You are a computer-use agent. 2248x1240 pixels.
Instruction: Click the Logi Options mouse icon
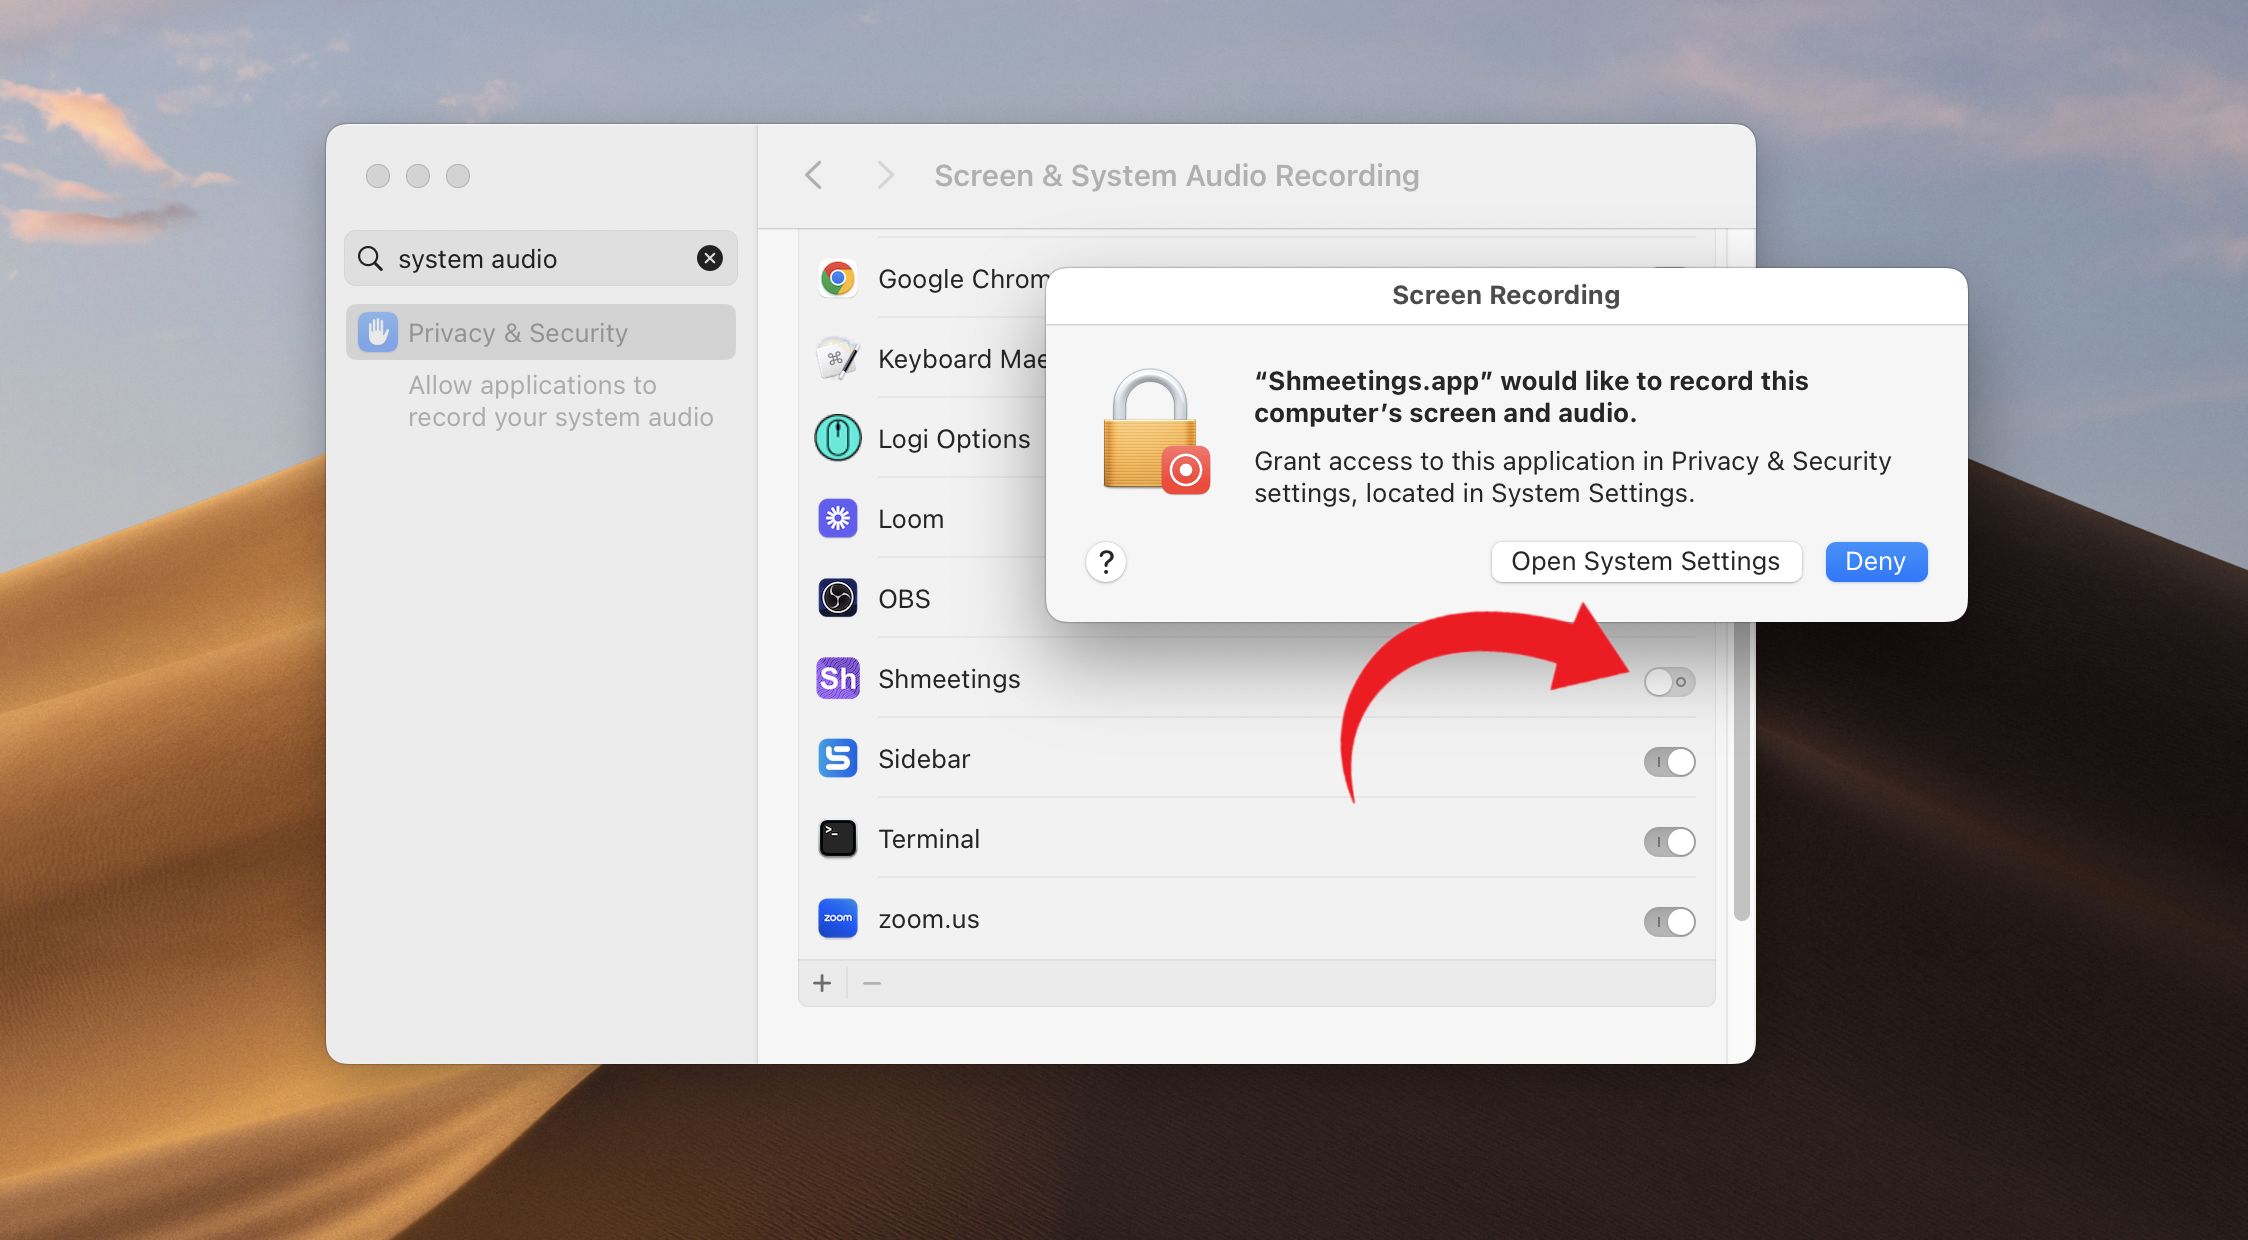click(837, 438)
